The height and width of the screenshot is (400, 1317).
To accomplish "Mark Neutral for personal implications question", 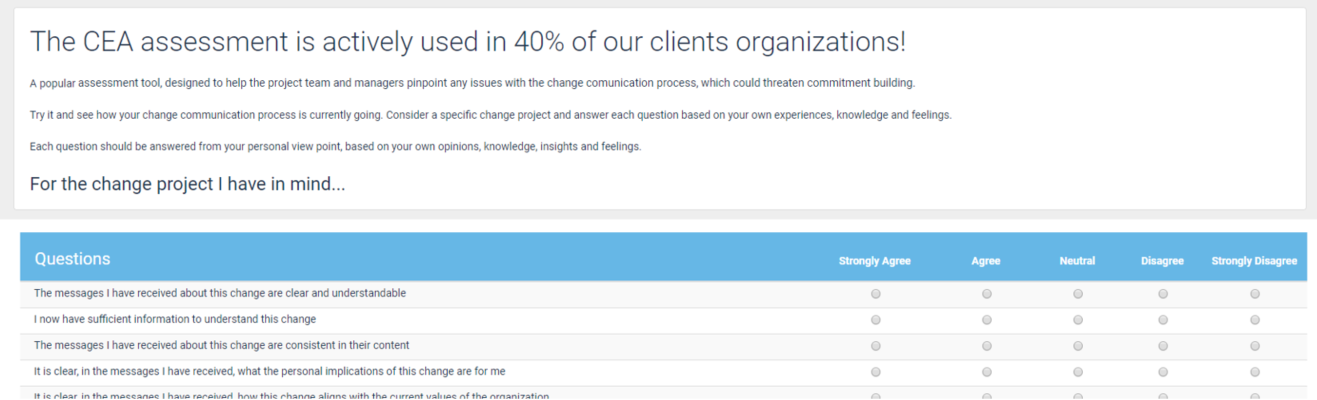I will (x=1078, y=372).
